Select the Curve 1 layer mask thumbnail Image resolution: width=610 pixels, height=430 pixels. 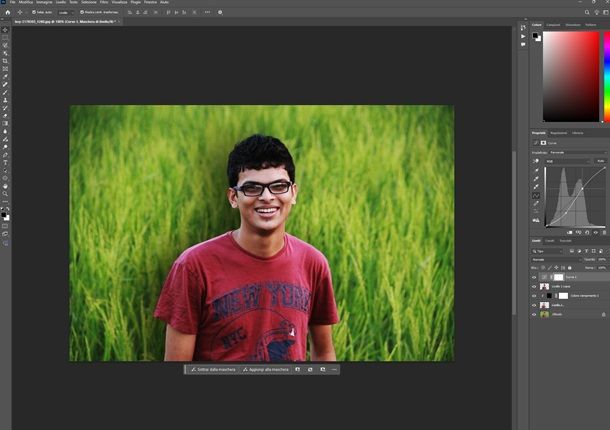click(x=559, y=277)
